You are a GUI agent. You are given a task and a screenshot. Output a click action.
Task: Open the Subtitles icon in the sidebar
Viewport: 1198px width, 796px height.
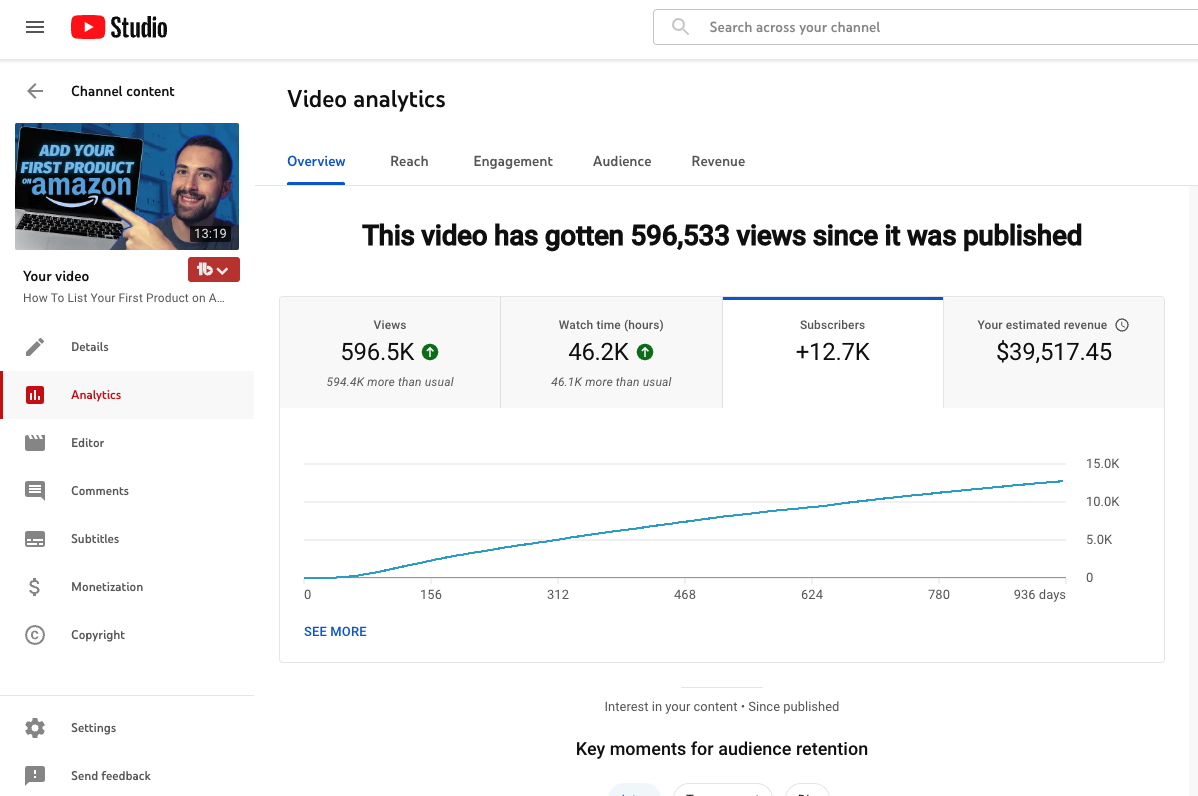coord(35,539)
